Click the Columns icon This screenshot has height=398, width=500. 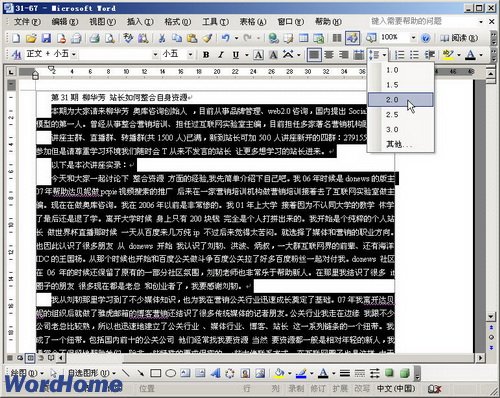[x=337, y=38]
